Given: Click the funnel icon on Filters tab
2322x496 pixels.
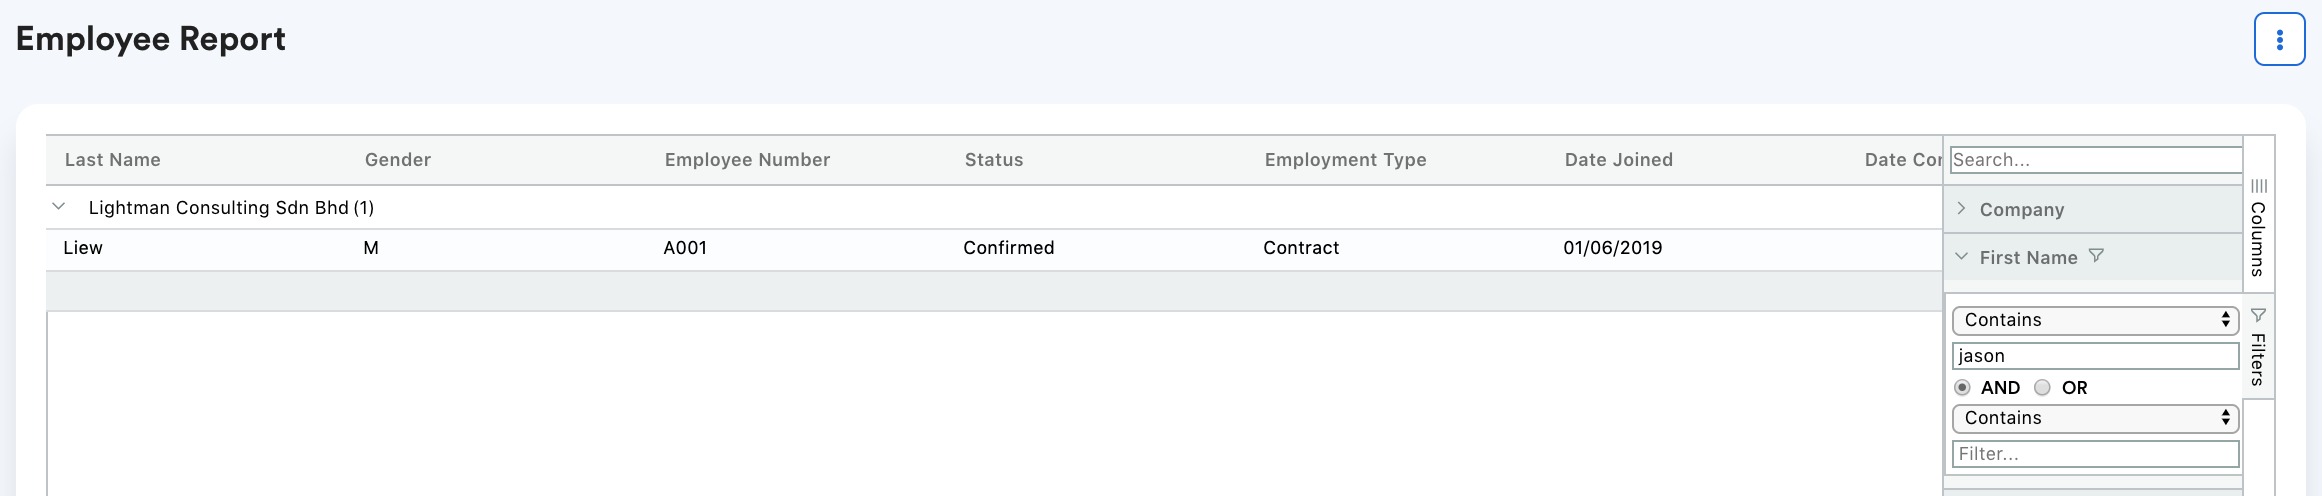Looking at the screenshot, I should pos(2258,315).
